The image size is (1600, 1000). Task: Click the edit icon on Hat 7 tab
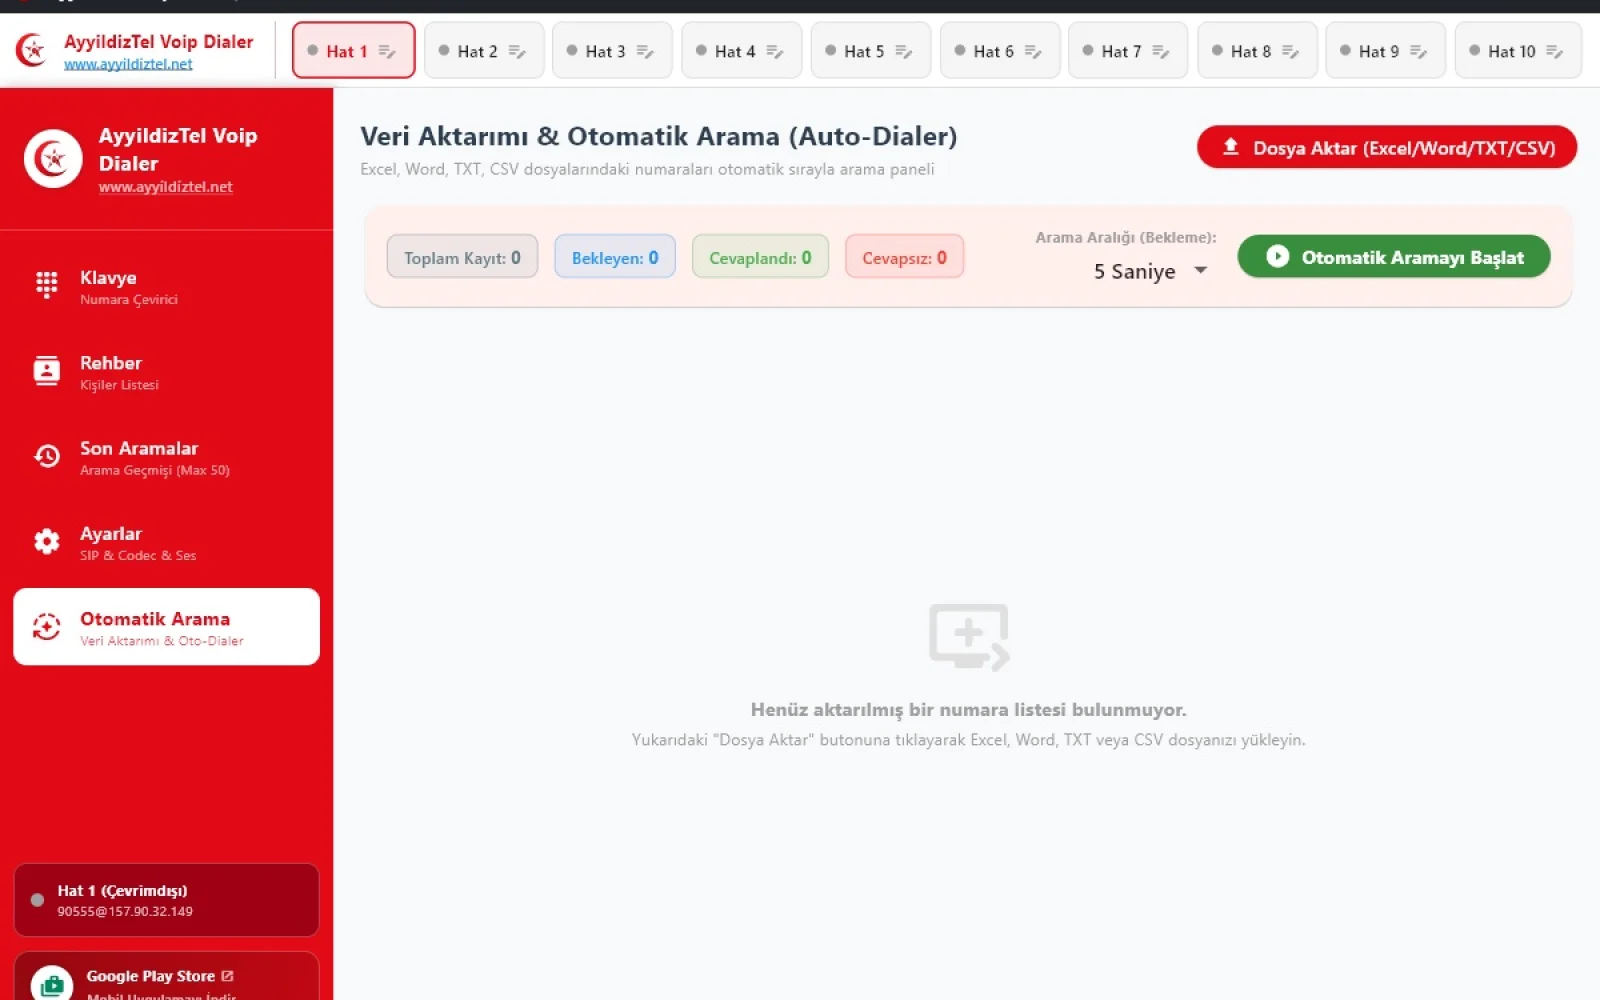(x=1161, y=52)
